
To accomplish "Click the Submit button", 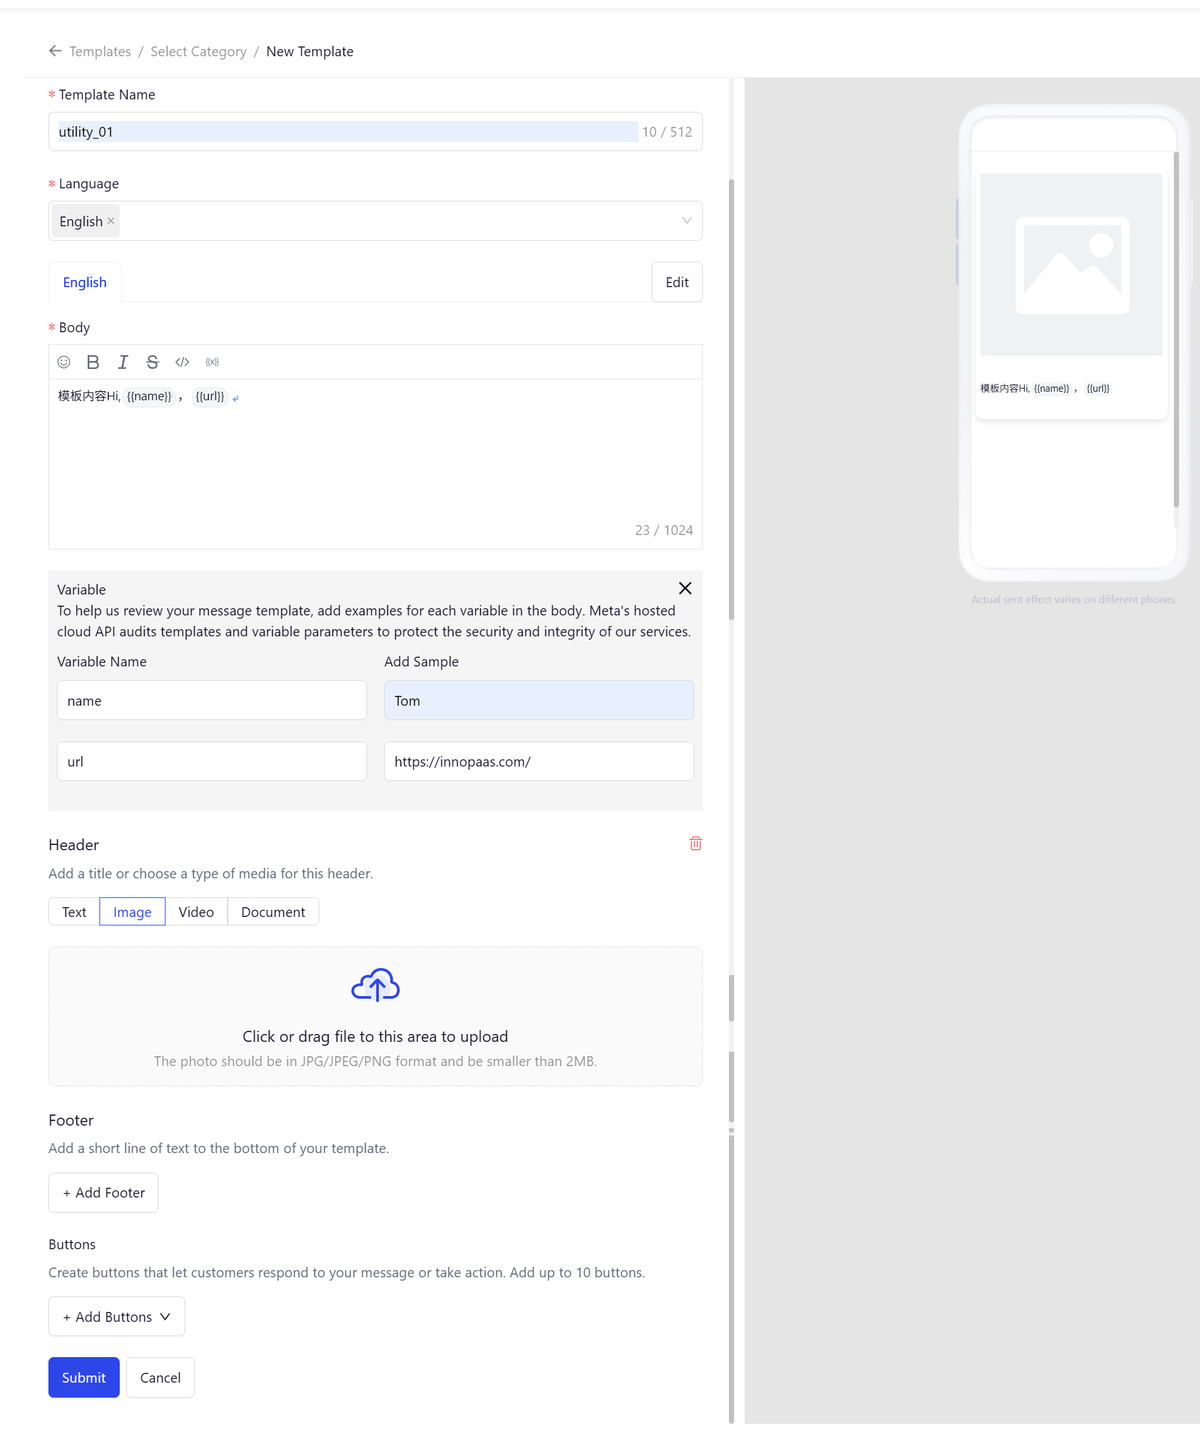I will pos(84,1378).
